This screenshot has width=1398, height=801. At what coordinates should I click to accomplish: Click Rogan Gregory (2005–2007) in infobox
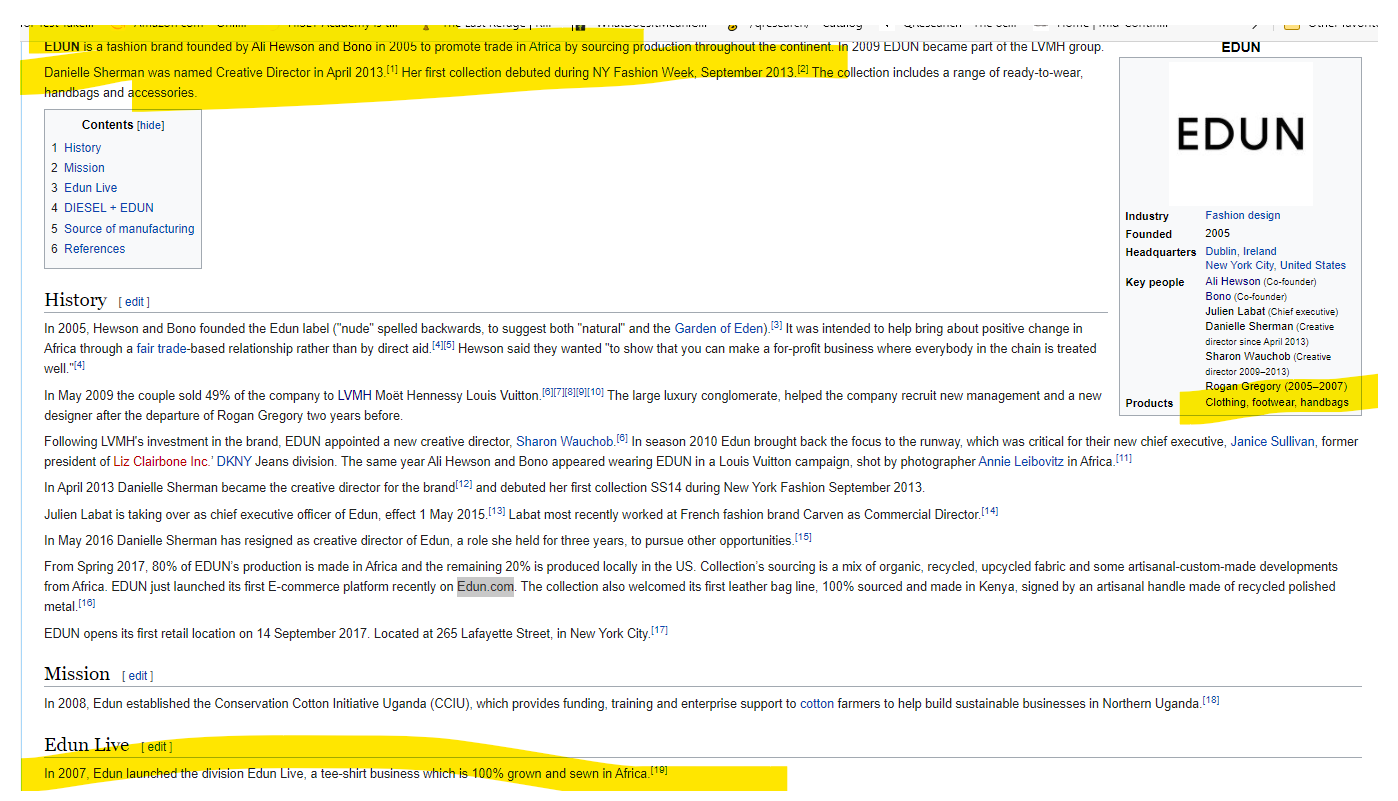click(x=1276, y=386)
